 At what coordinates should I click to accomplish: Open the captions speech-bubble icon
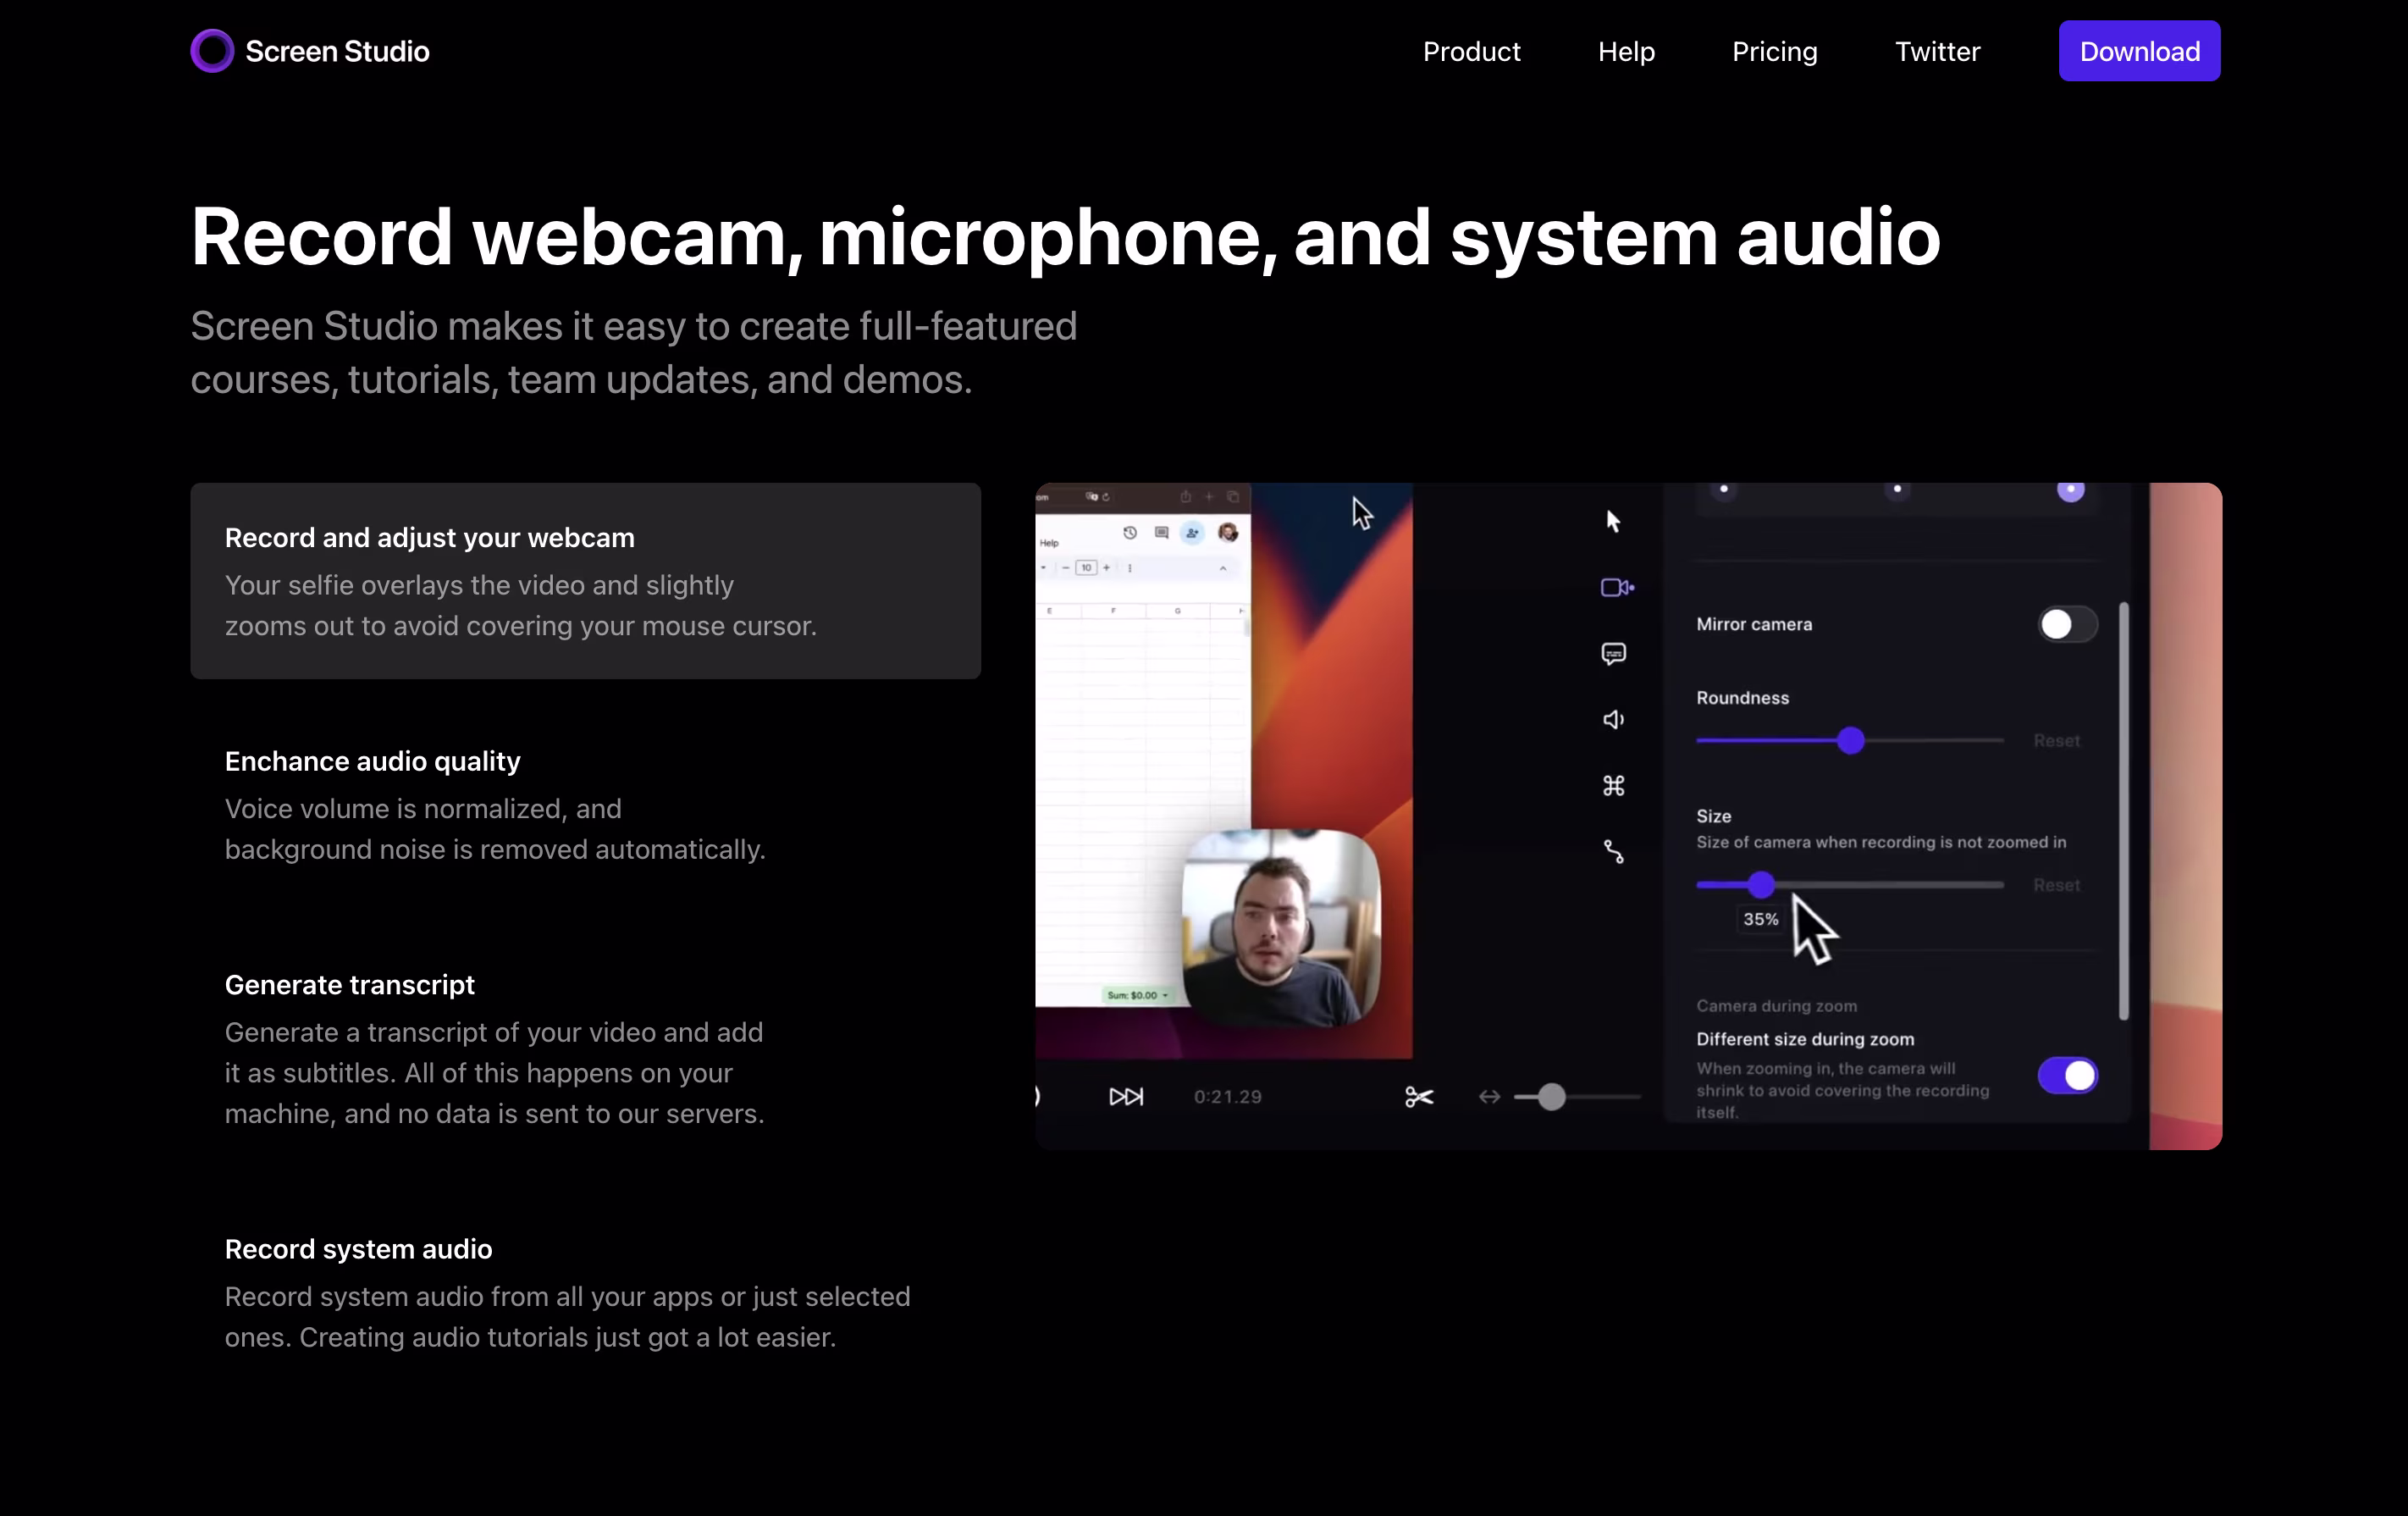click(1613, 653)
